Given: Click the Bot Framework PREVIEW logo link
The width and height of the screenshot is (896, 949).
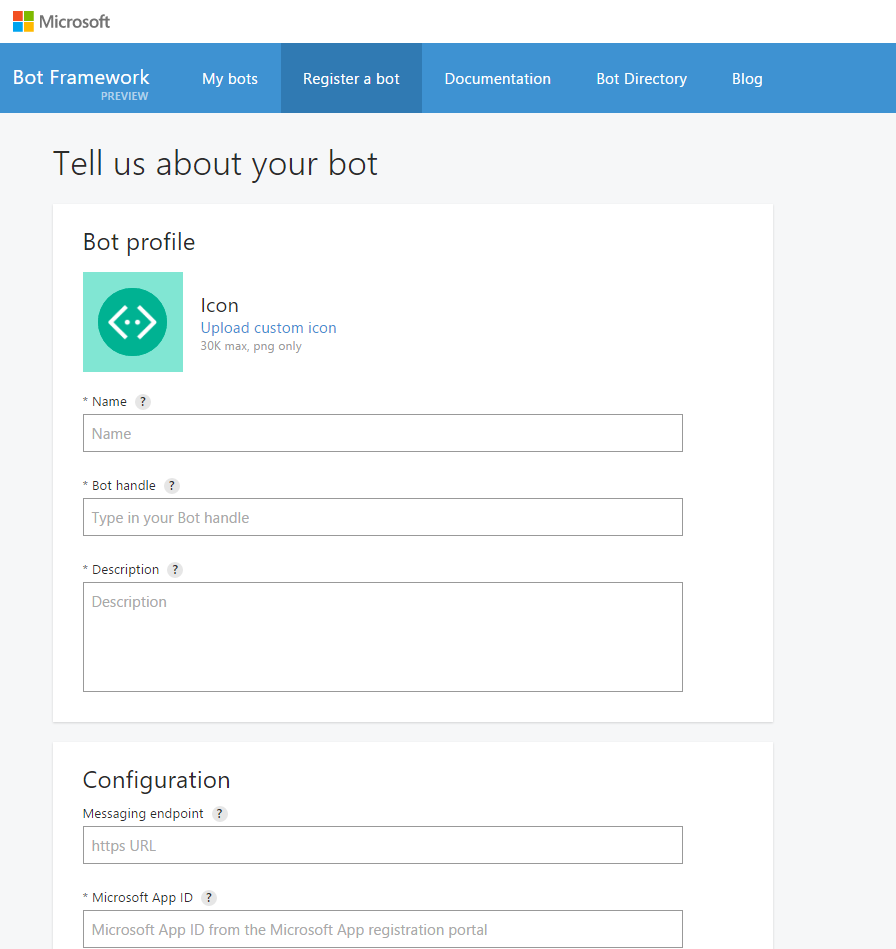Looking at the screenshot, I should pos(80,77).
